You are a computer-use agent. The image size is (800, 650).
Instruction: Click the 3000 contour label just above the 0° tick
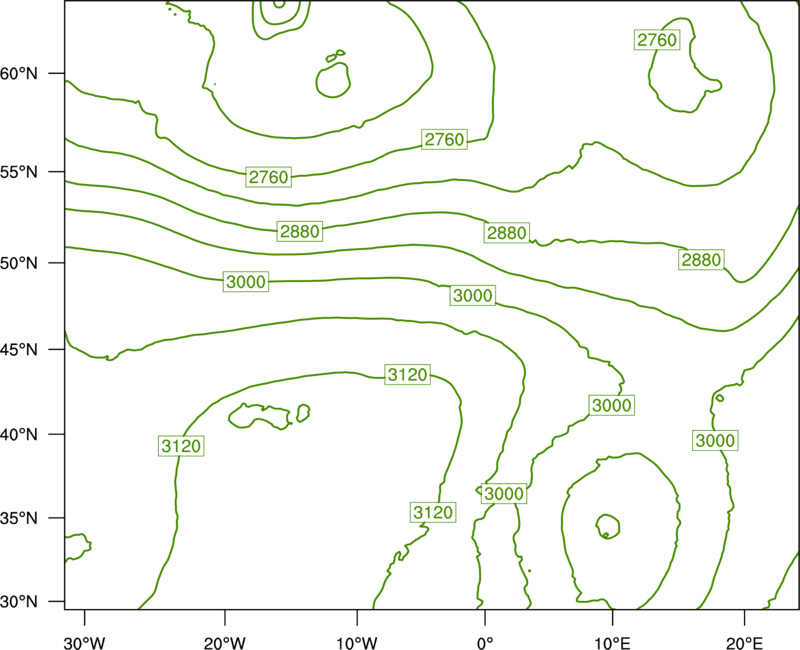(x=504, y=493)
